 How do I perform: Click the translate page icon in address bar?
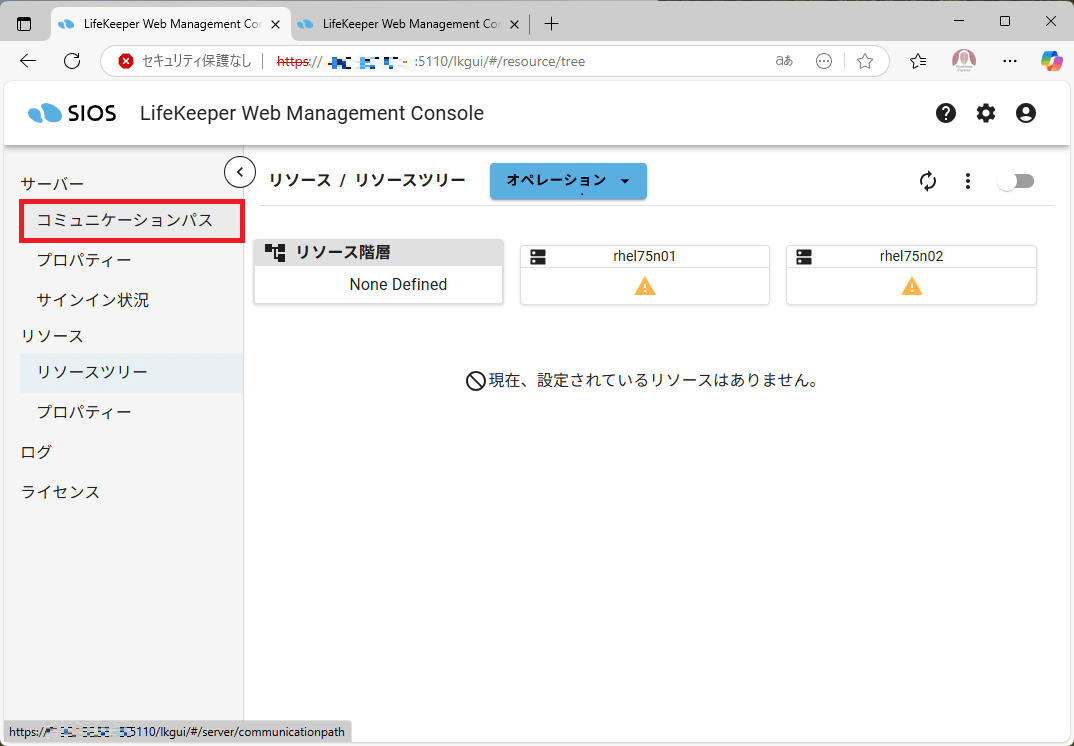tap(784, 61)
